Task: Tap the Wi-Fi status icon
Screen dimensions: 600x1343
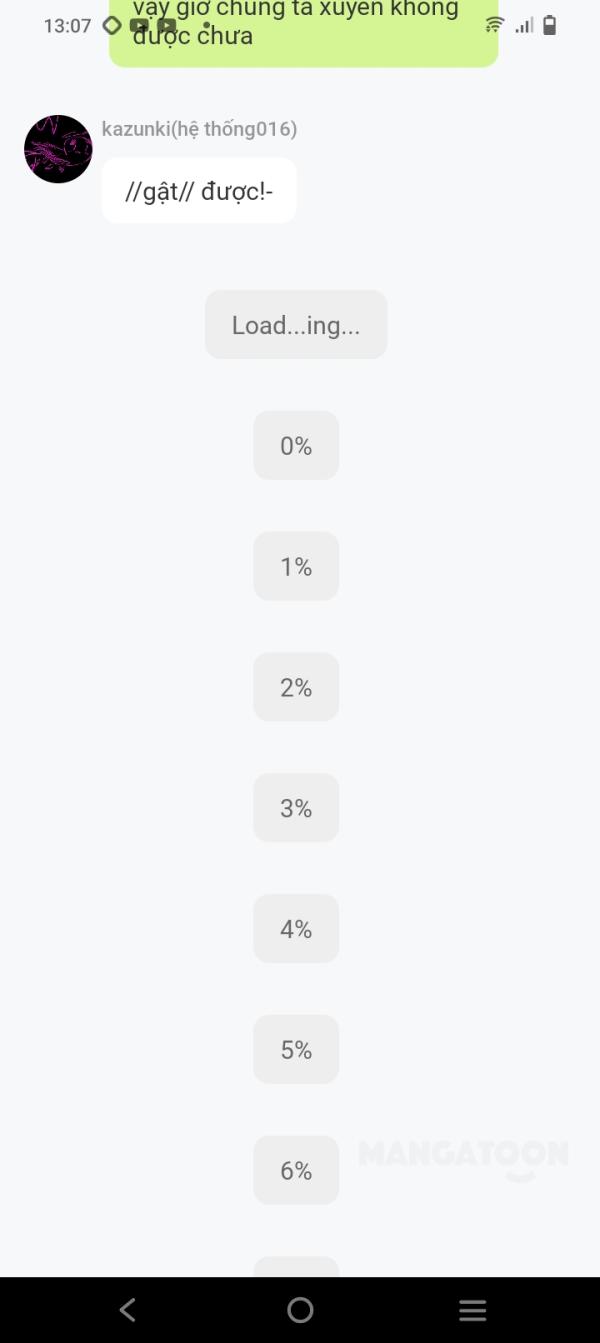Action: (x=494, y=25)
